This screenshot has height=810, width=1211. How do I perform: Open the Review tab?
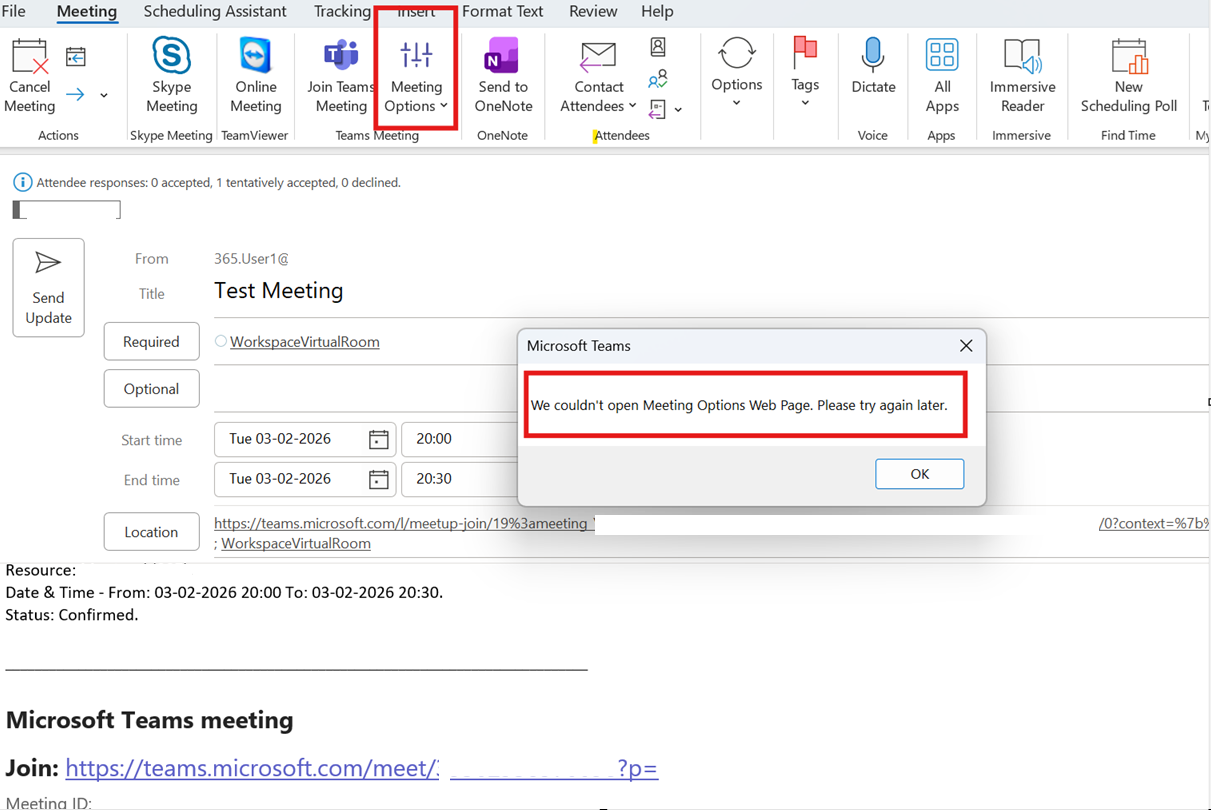click(593, 12)
